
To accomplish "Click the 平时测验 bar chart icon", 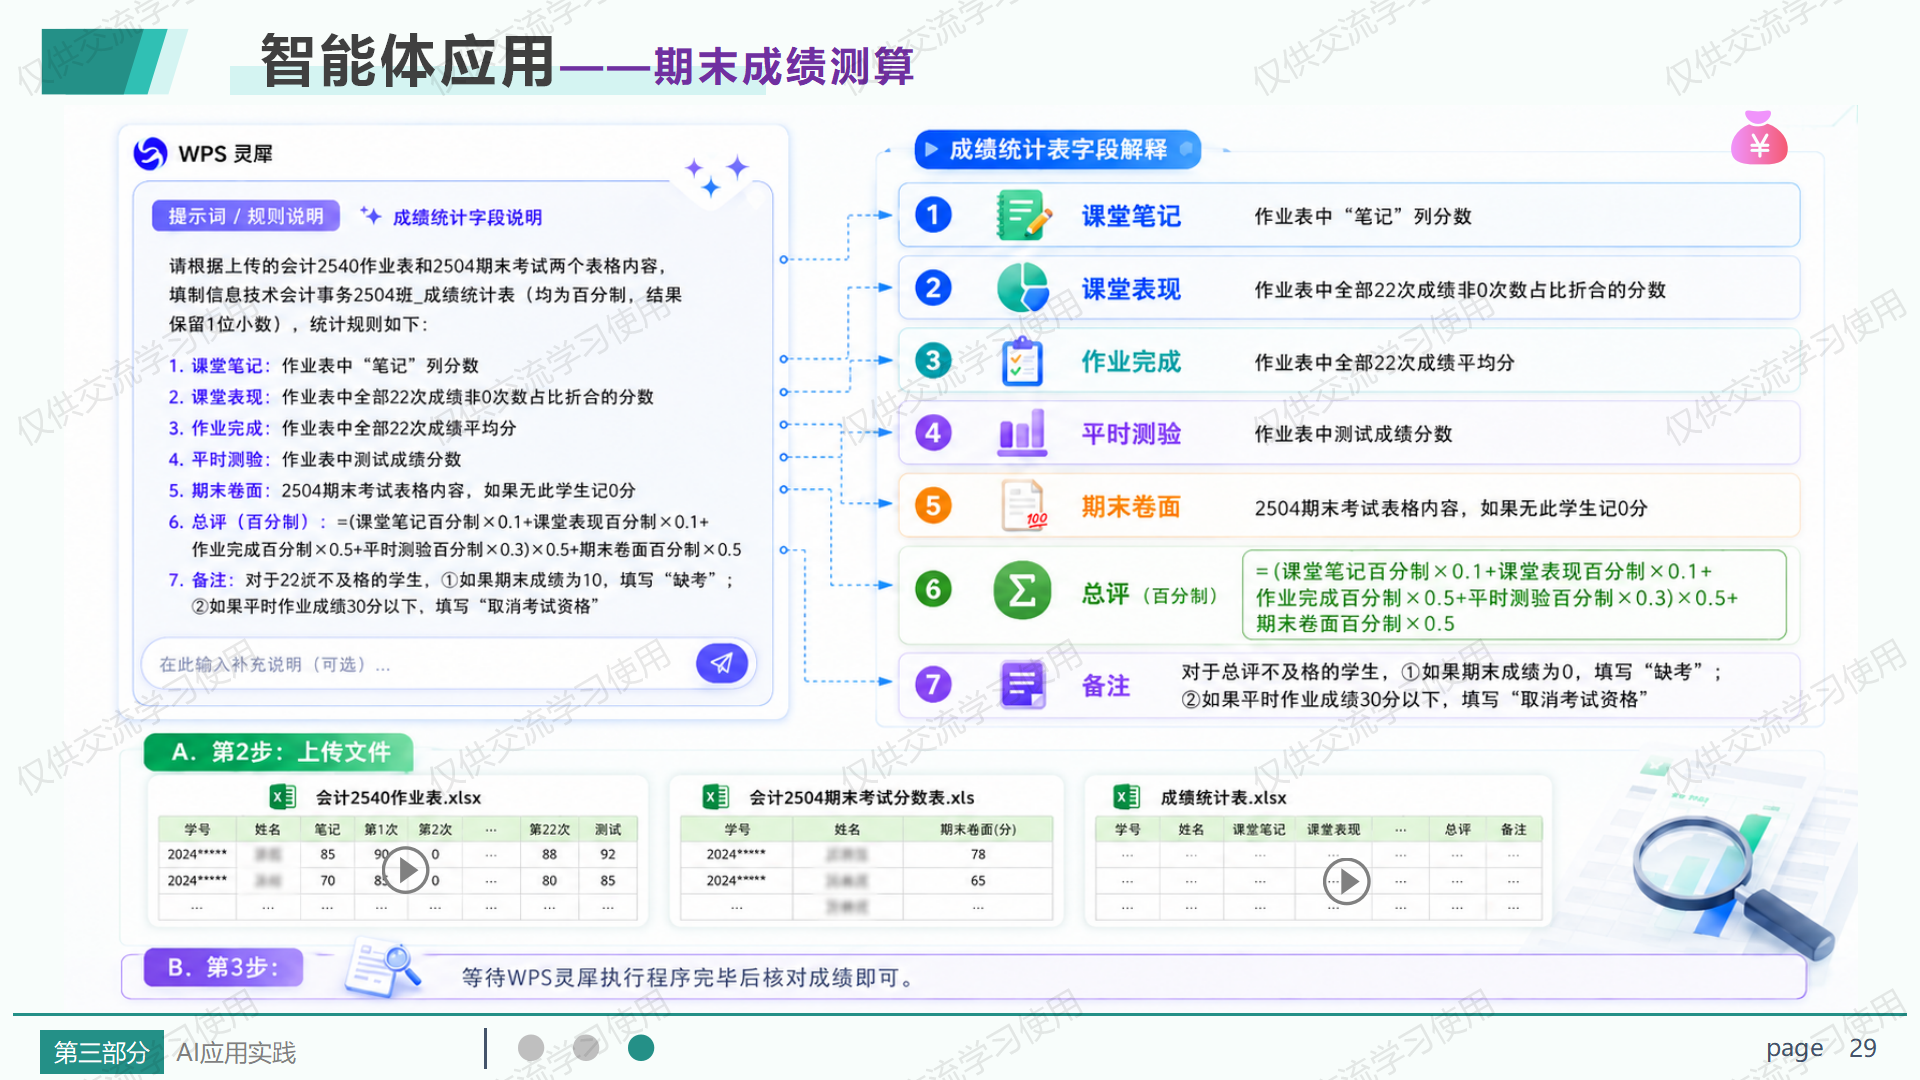I will pos(1022,433).
